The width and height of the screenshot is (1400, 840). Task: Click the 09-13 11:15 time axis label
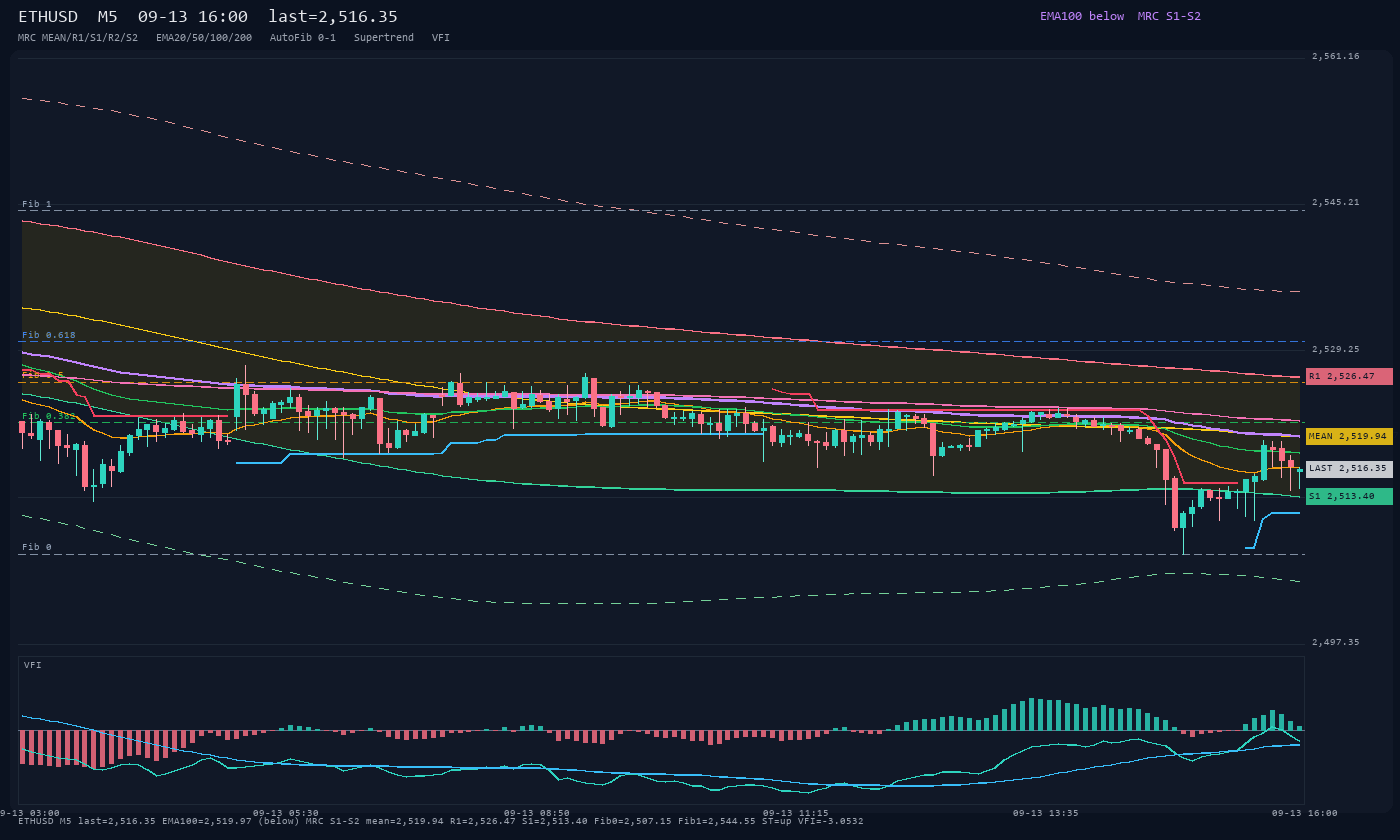pyautogui.click(x=795, y=813)
